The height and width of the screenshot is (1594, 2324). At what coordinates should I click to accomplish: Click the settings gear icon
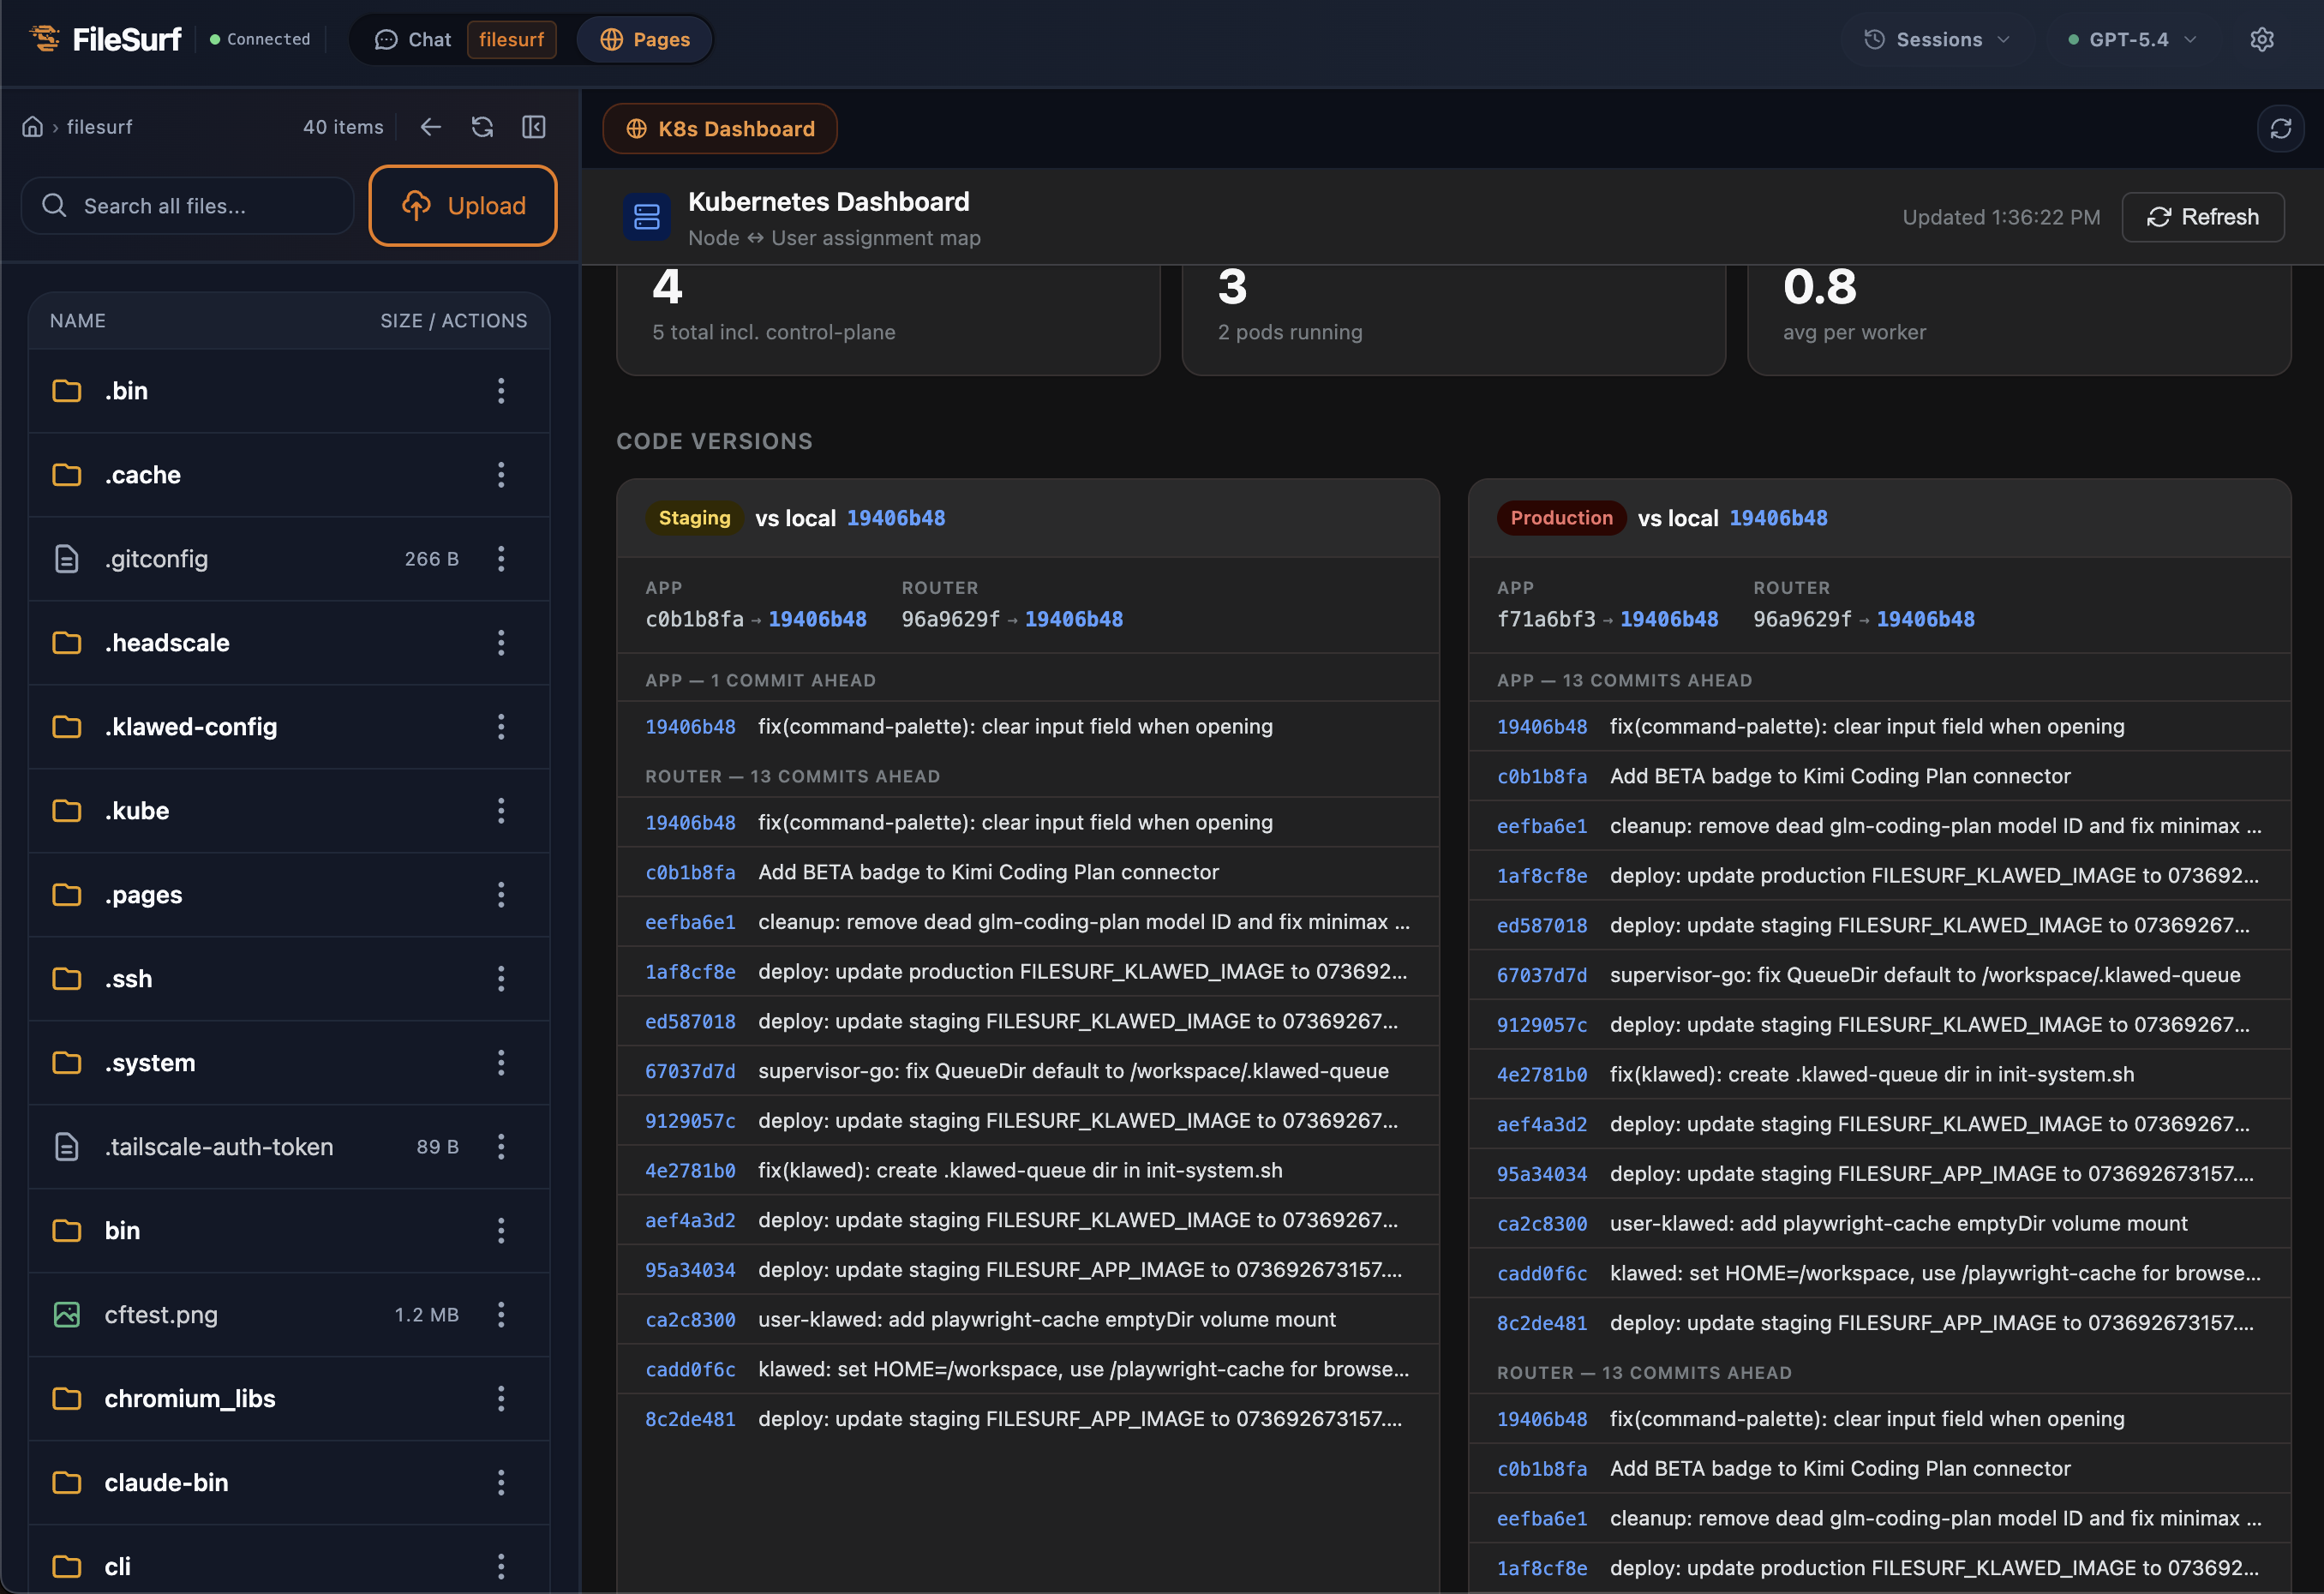[2261, 39]
